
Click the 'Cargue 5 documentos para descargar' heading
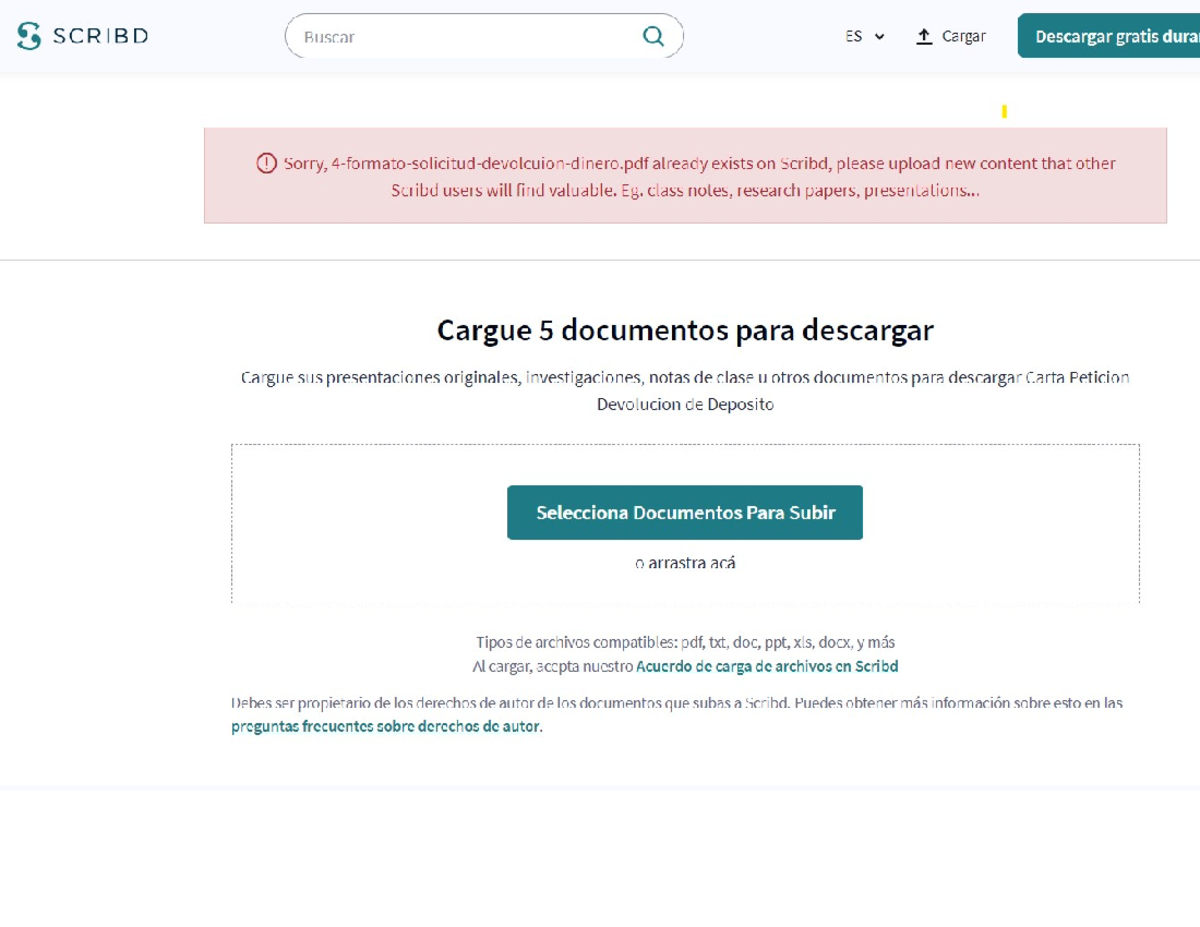(x=685, y=330)
